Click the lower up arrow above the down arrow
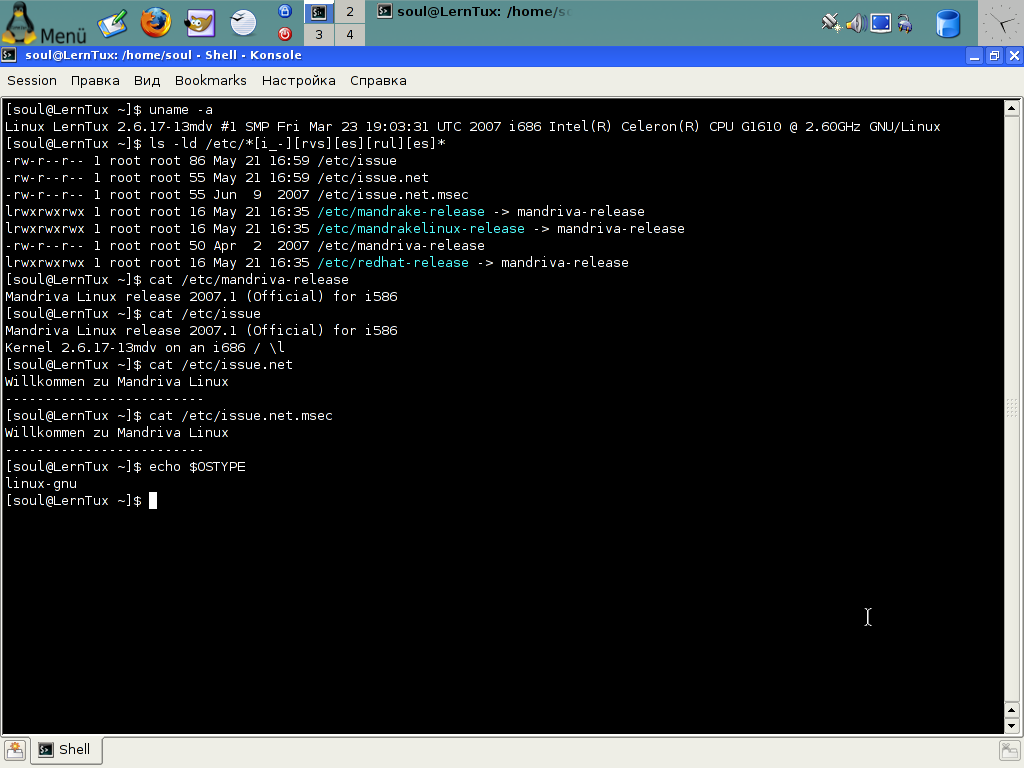This screenshot has height=768, width=1024. [1012, 710]
